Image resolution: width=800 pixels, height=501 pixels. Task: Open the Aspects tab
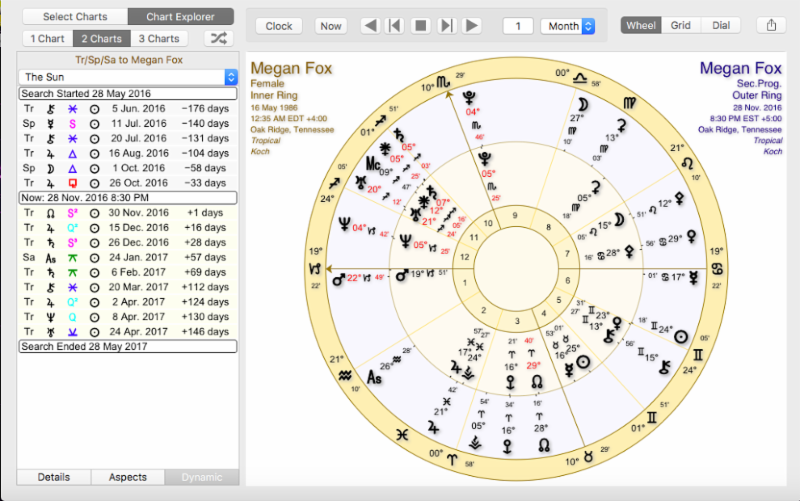tap(127, 477)
